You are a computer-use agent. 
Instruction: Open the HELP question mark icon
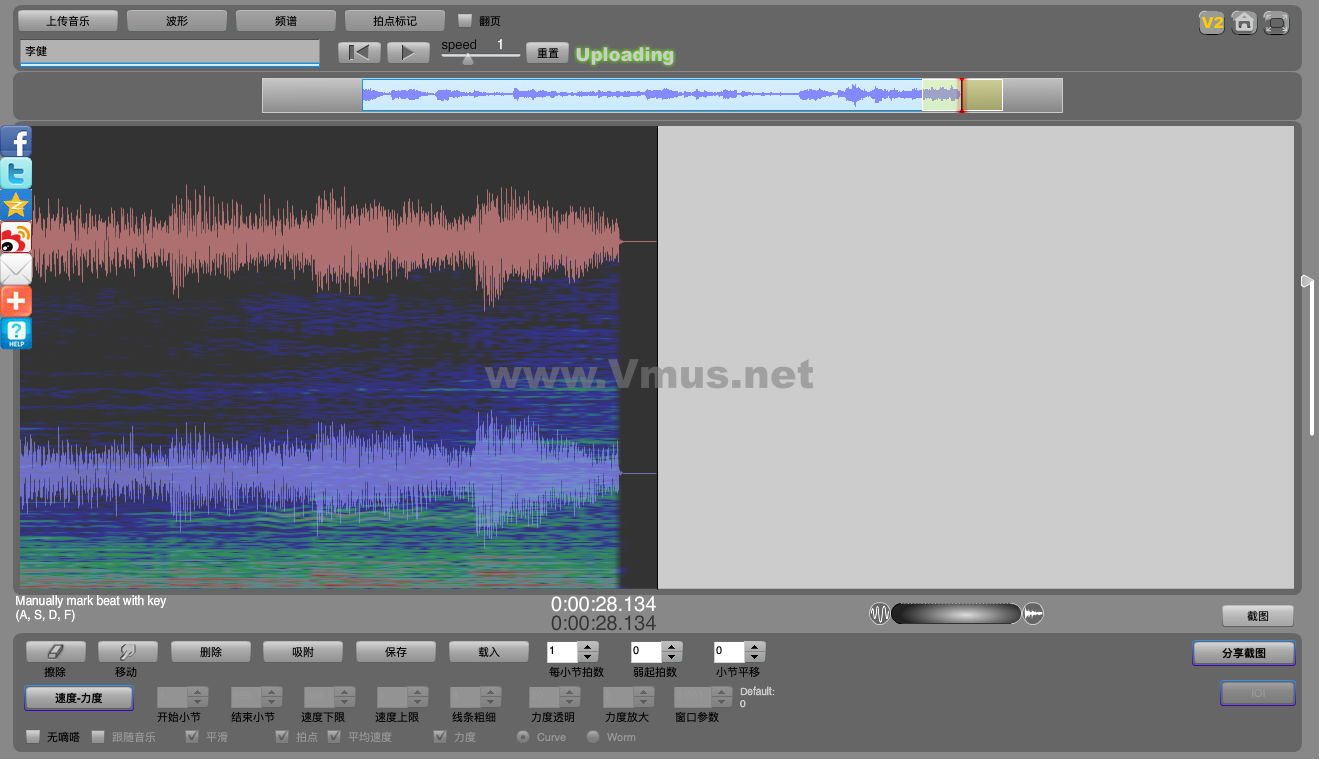pos(16,333)
